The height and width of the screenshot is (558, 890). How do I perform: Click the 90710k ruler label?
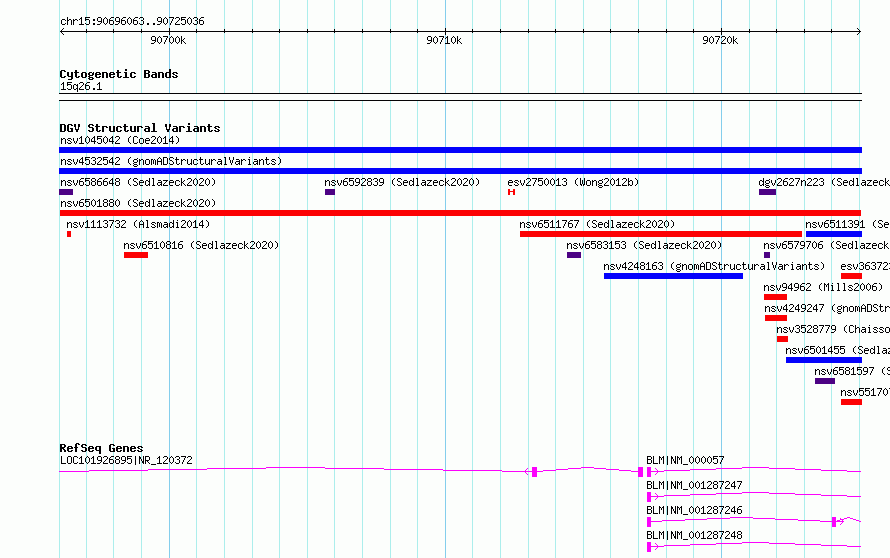pyautogui.click(x=444, y=40)
